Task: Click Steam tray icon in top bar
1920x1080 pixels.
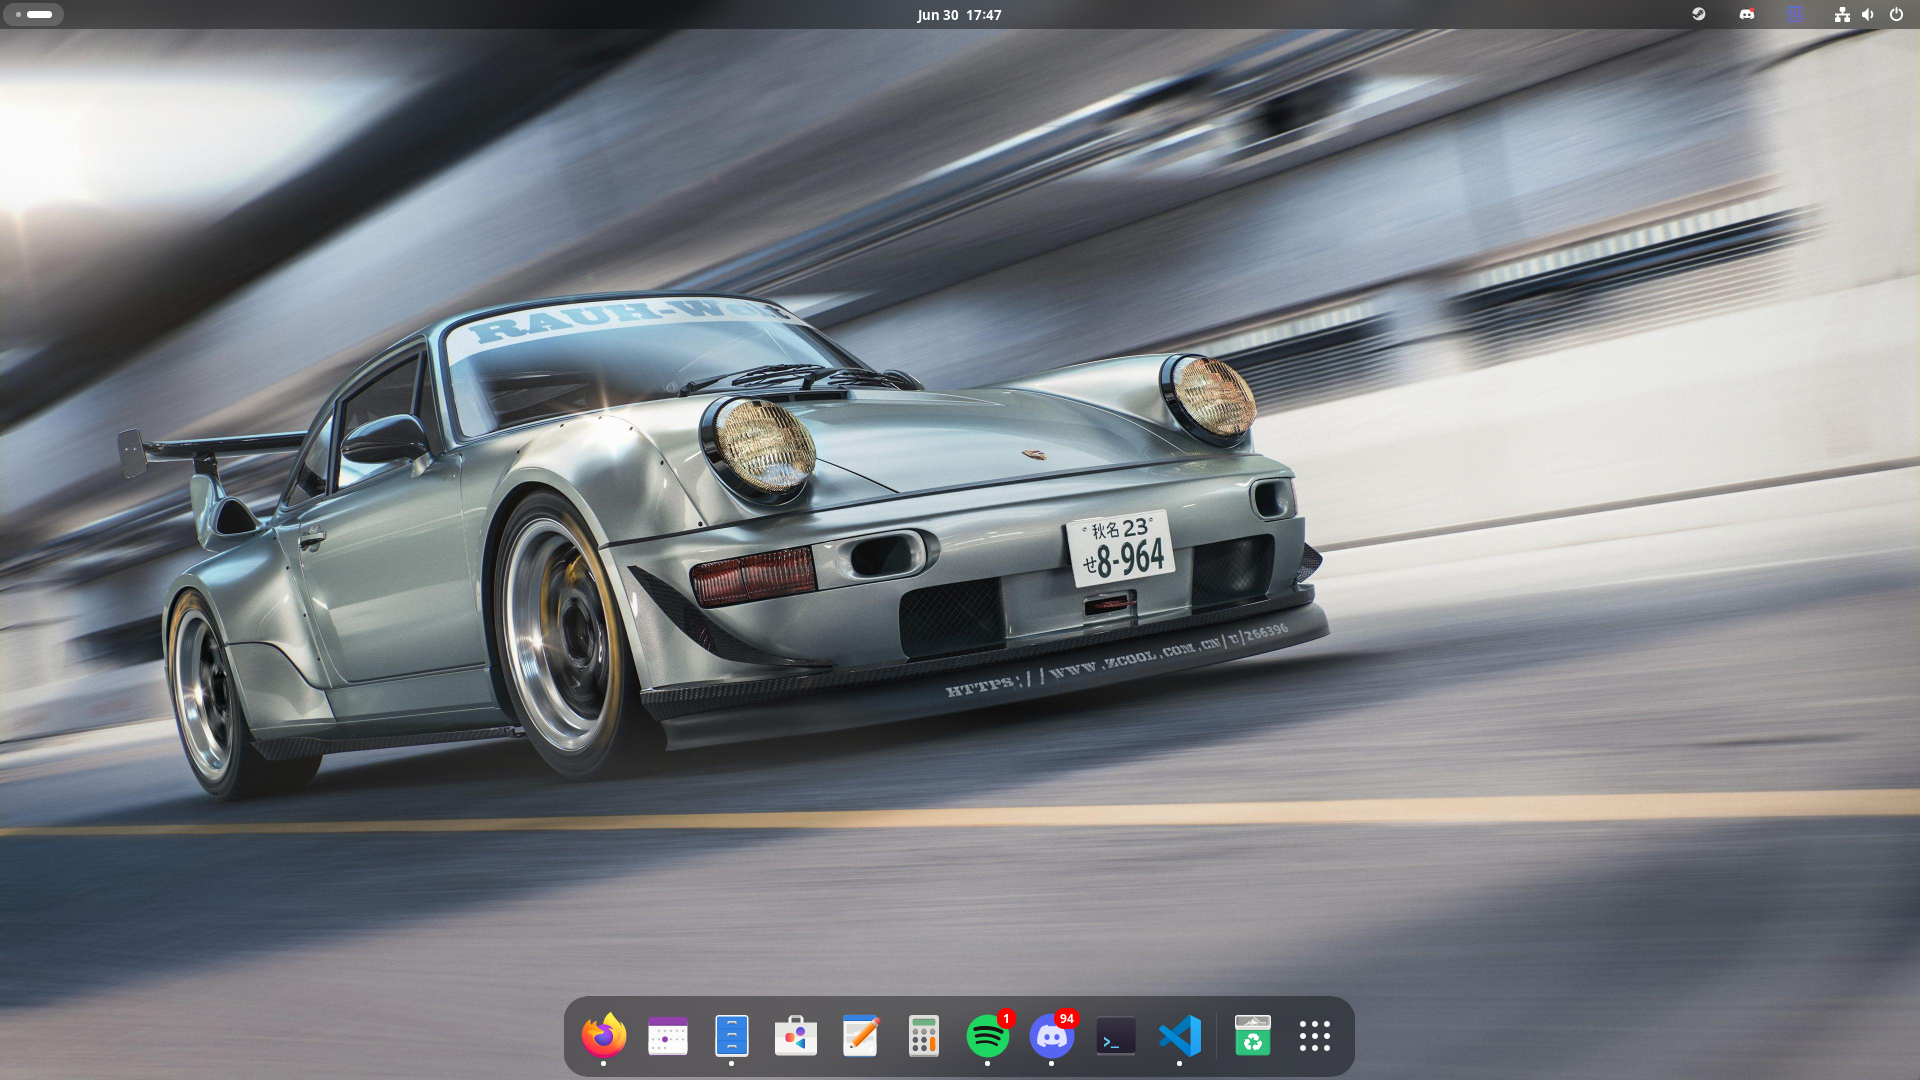Action: (1698, 14)
